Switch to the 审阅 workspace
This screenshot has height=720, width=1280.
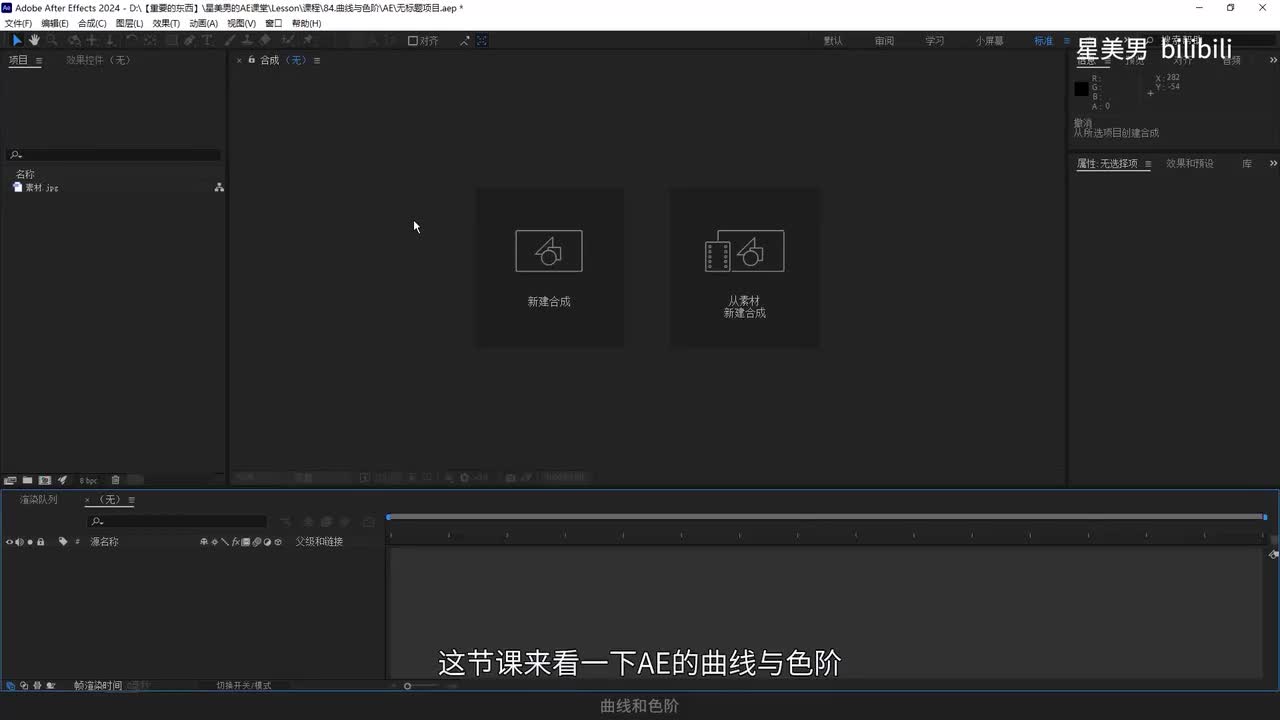click(x=884, y=41)
